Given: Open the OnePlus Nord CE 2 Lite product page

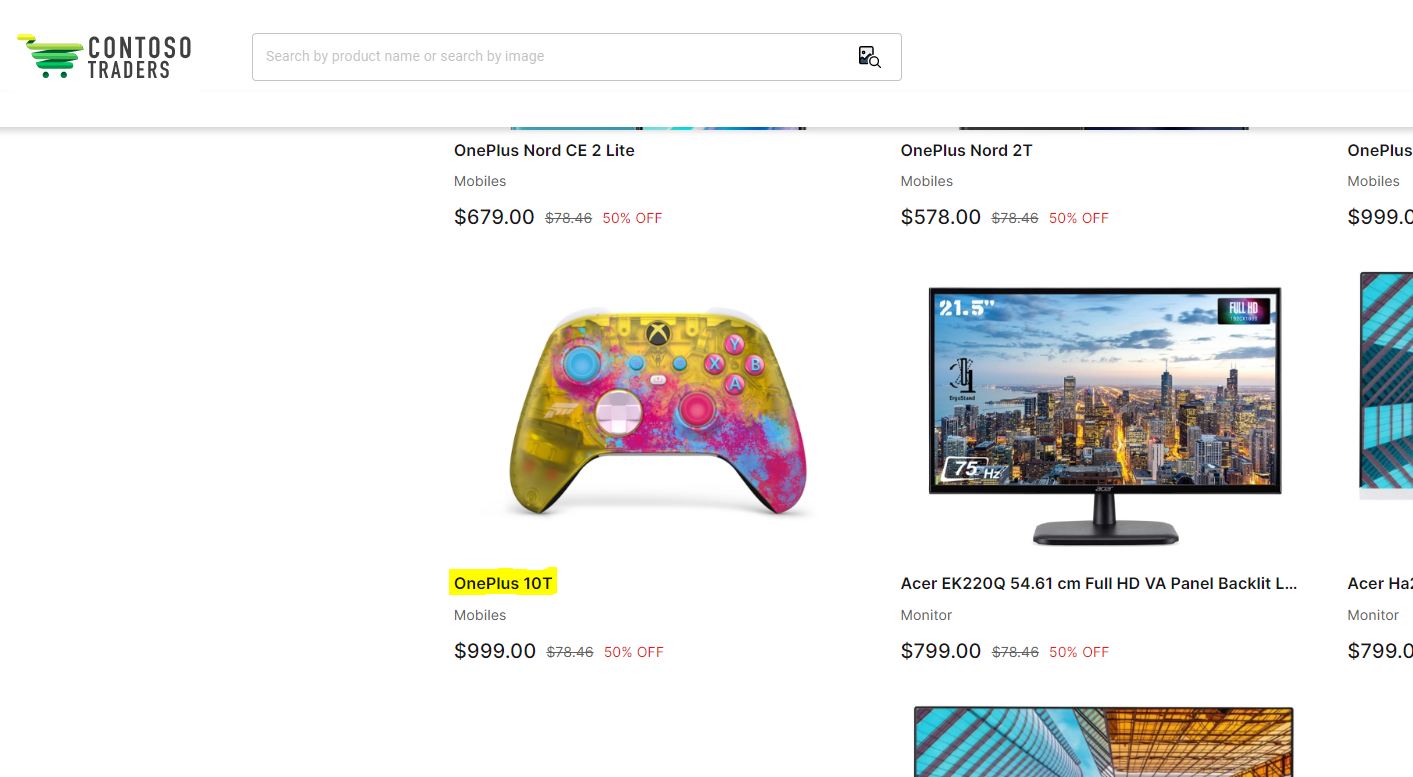Looking at the screenshot, I should tap(544, 150).
